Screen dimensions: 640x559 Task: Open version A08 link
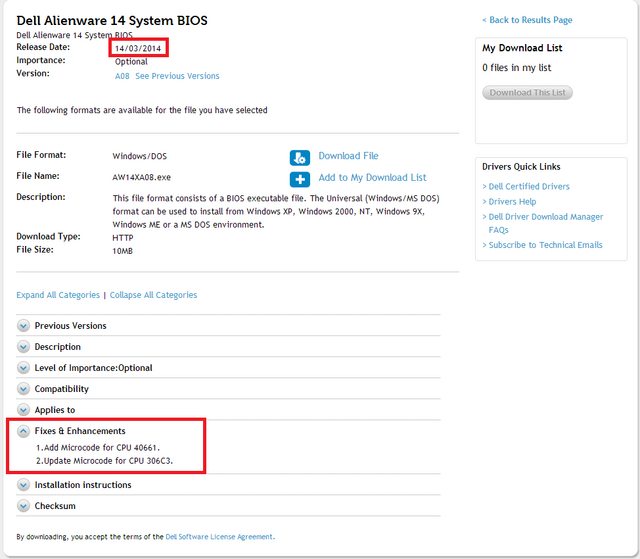tap(122, 76)
